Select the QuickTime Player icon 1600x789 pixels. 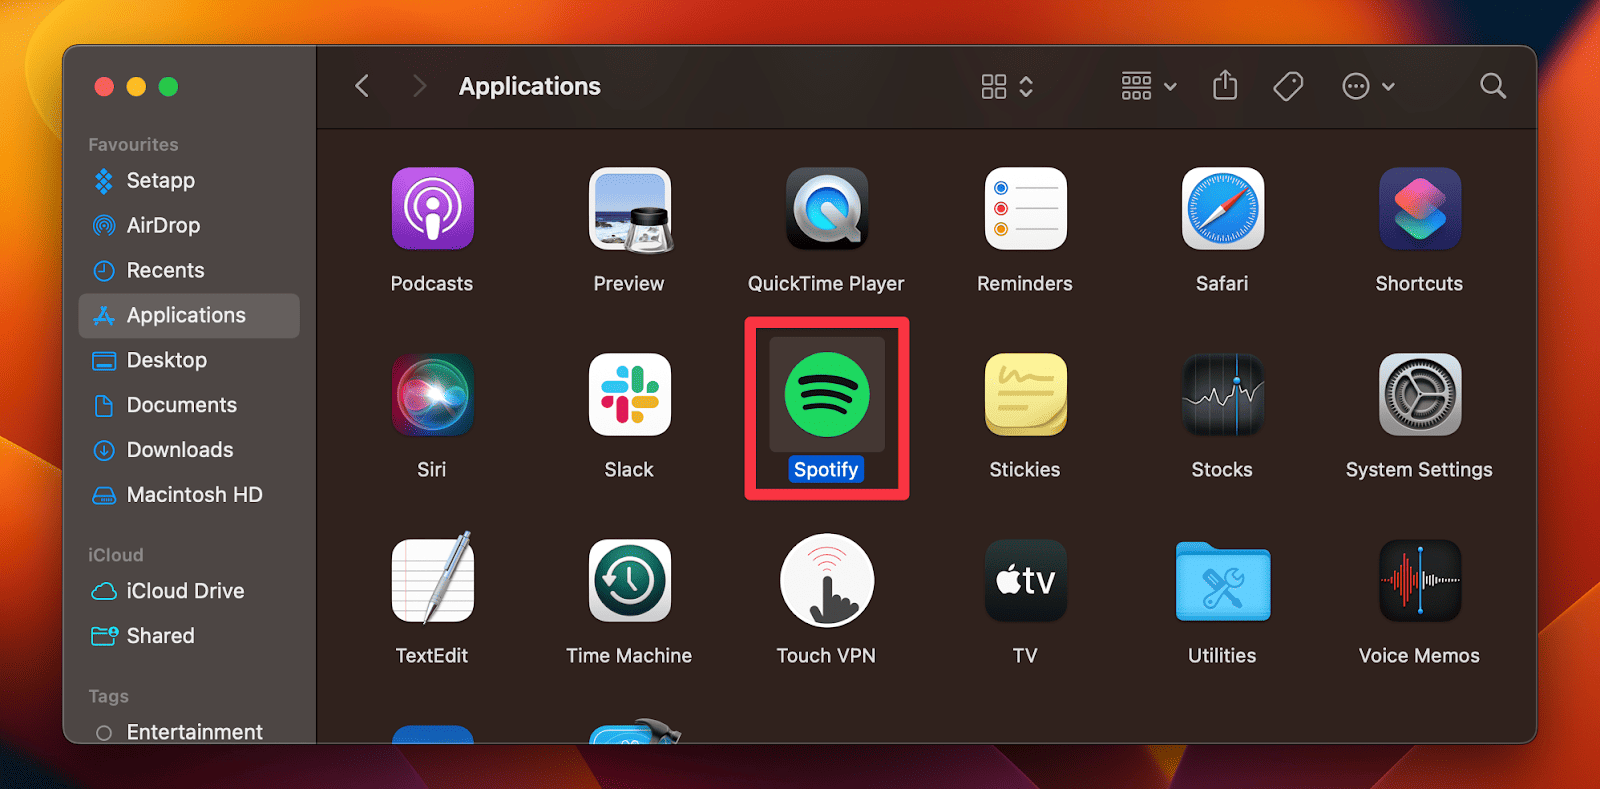(x=827, y=209)
